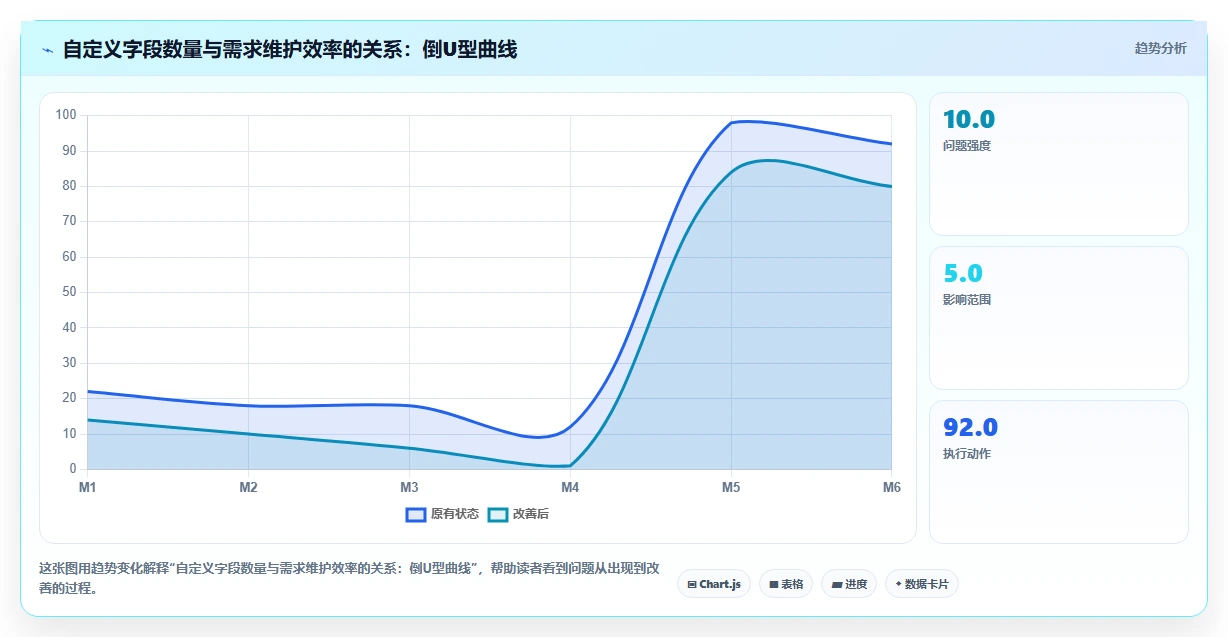Click the 10.0 value

tap(969, 120)
